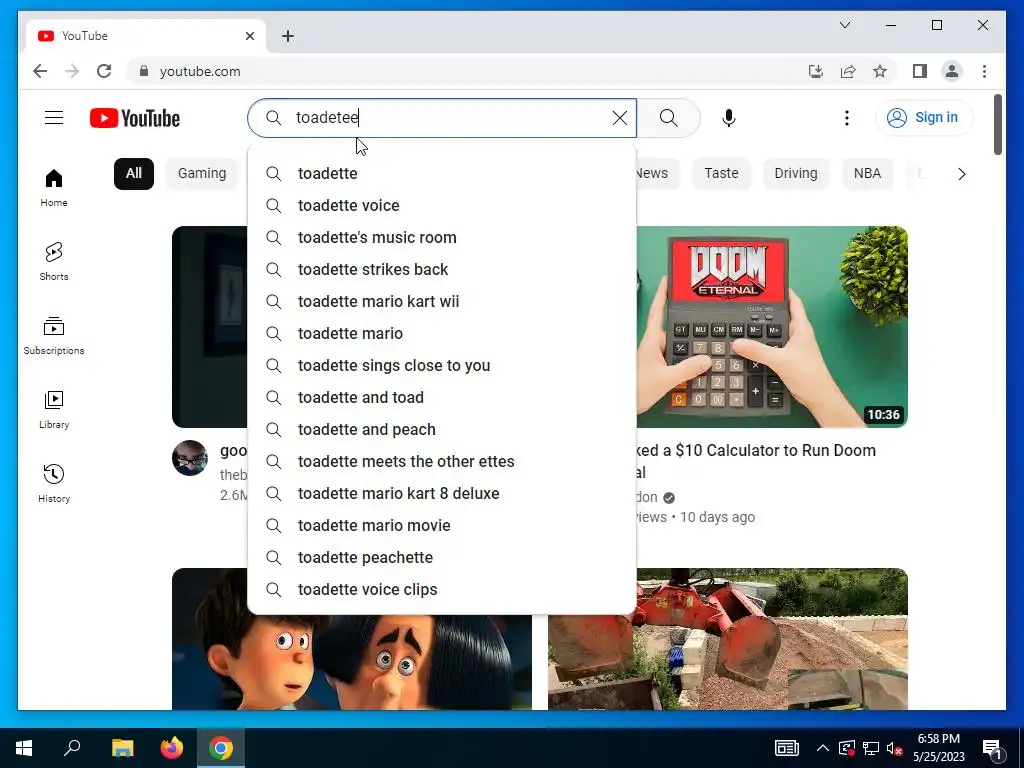The image size is (1024, 768).
Task: Show hidden system tray icons
Action: pyautogui.click(x=823, y=748)
